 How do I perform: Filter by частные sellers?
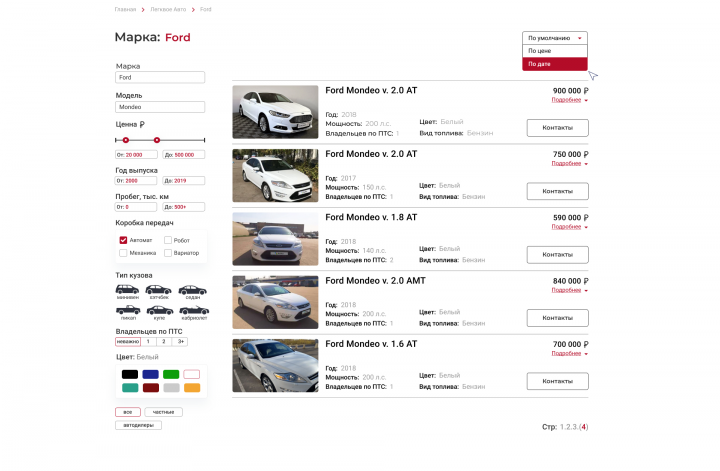[x=163, y=412]
